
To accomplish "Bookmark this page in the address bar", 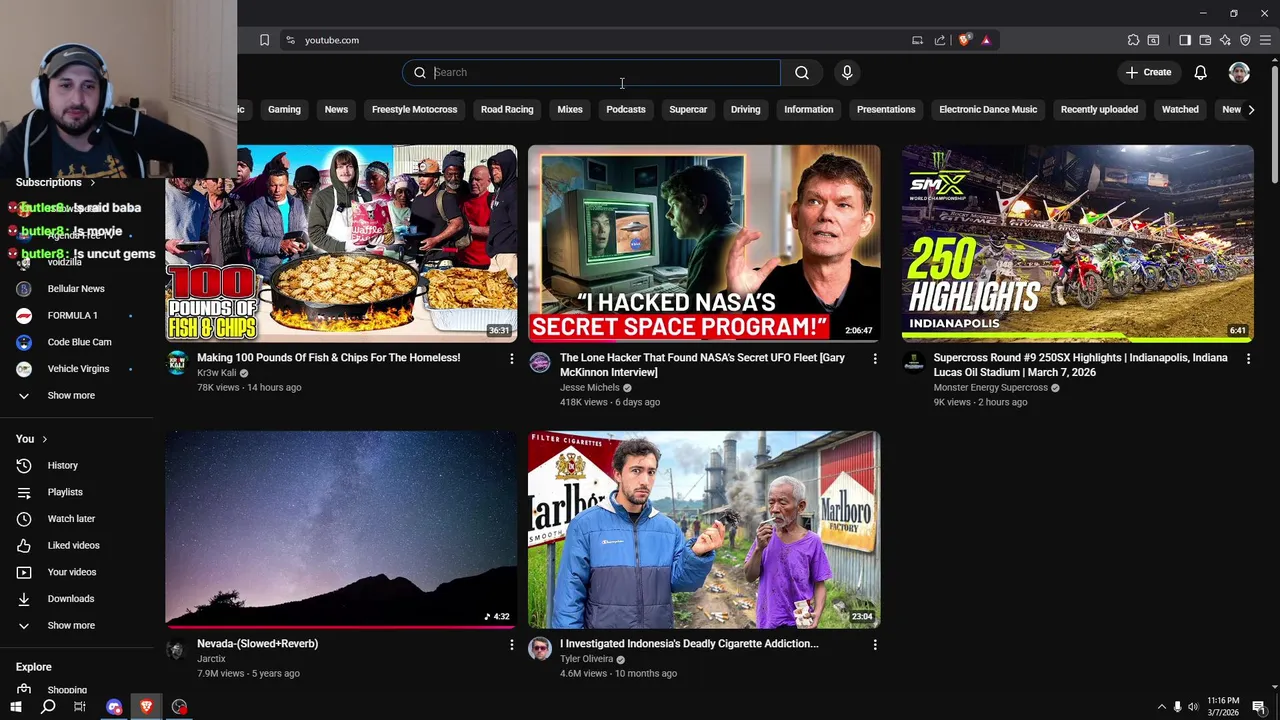I will 264,40.
